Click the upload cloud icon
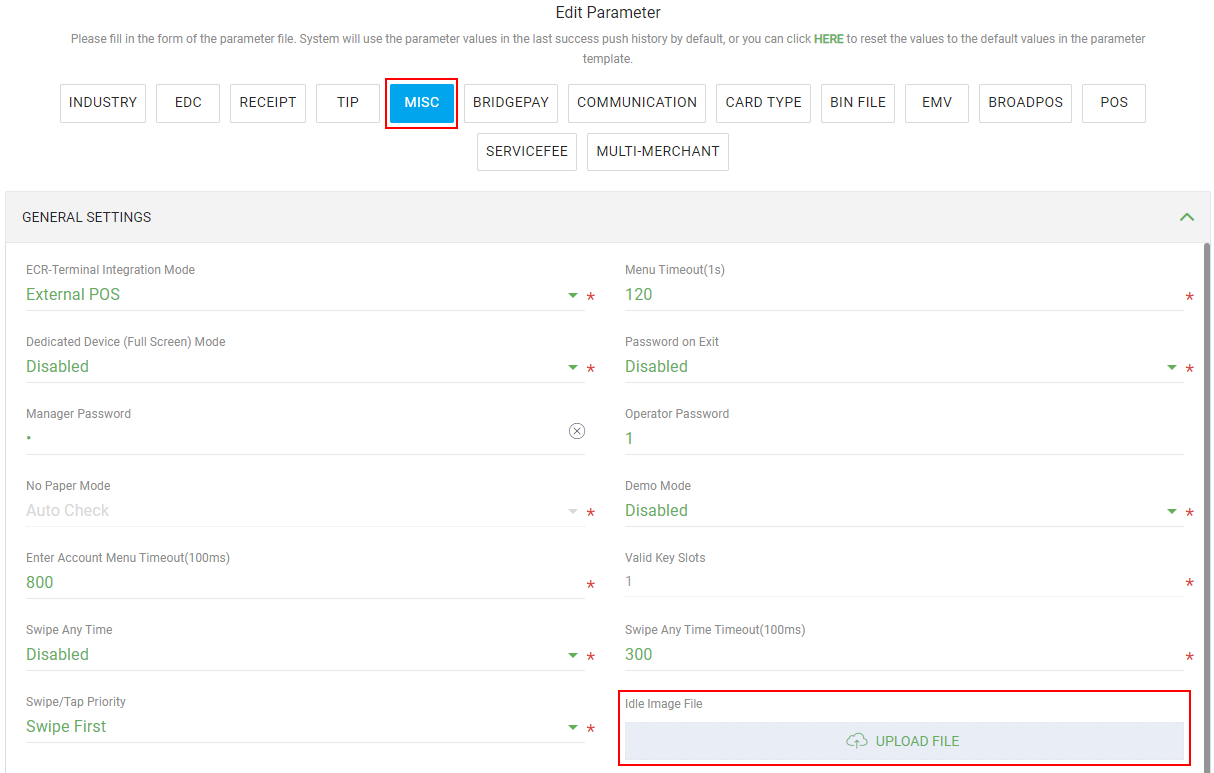1214x773 pixels. pos(856,741)
